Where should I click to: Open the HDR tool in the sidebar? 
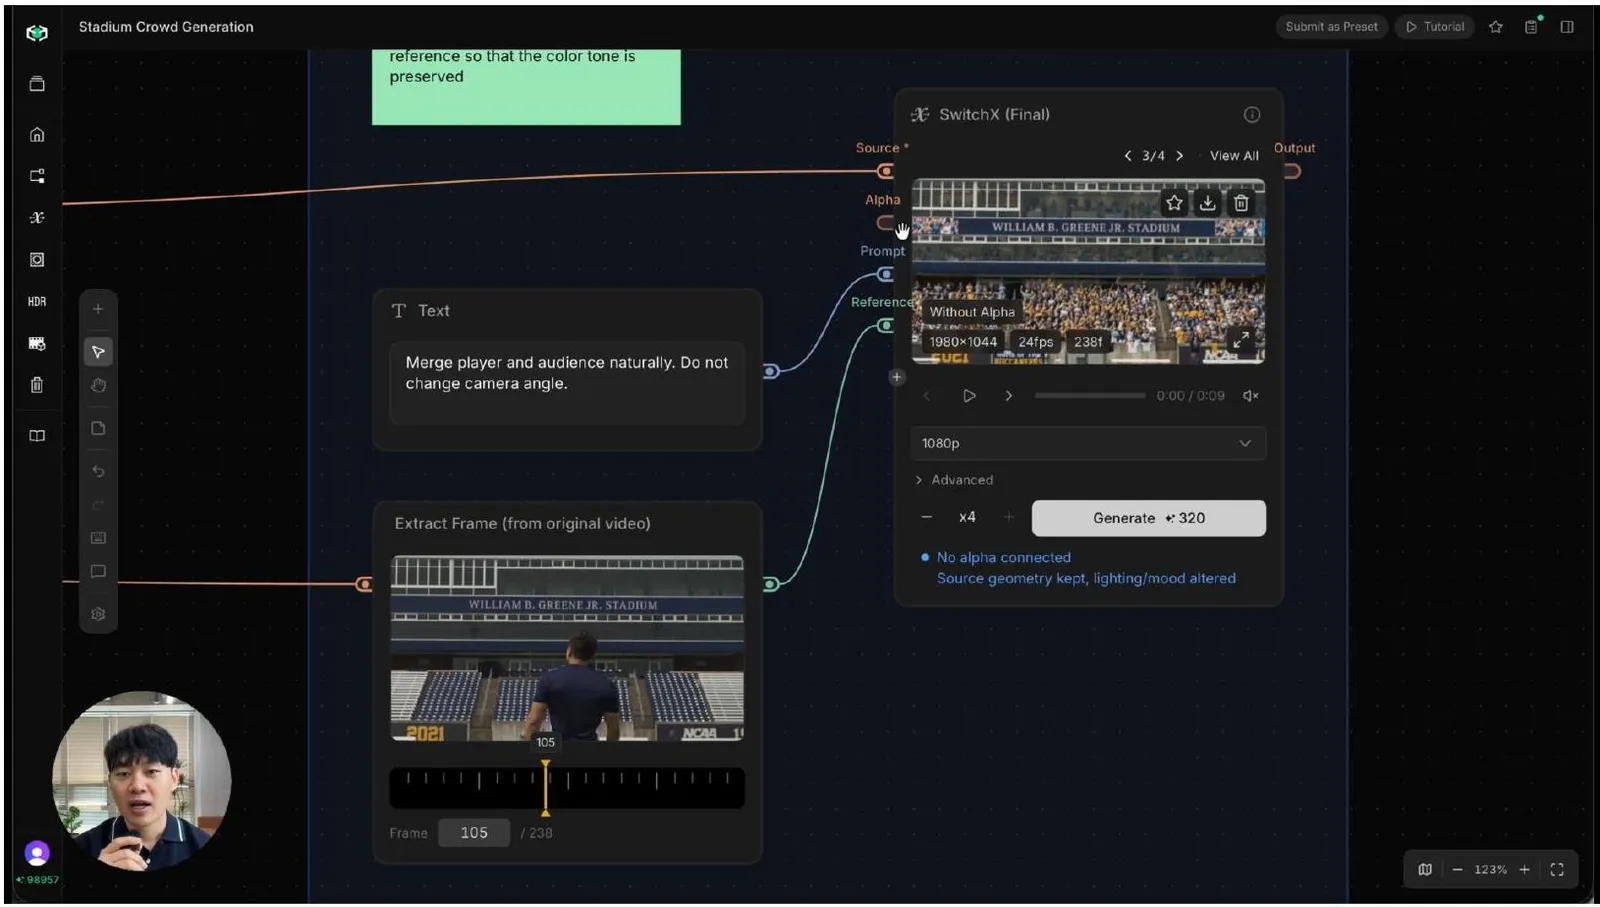tap(37, 301)
